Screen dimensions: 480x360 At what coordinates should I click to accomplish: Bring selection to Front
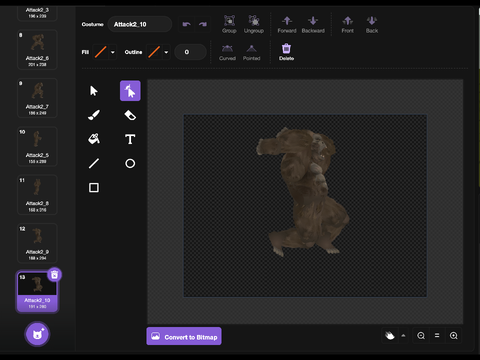(347, 24)
